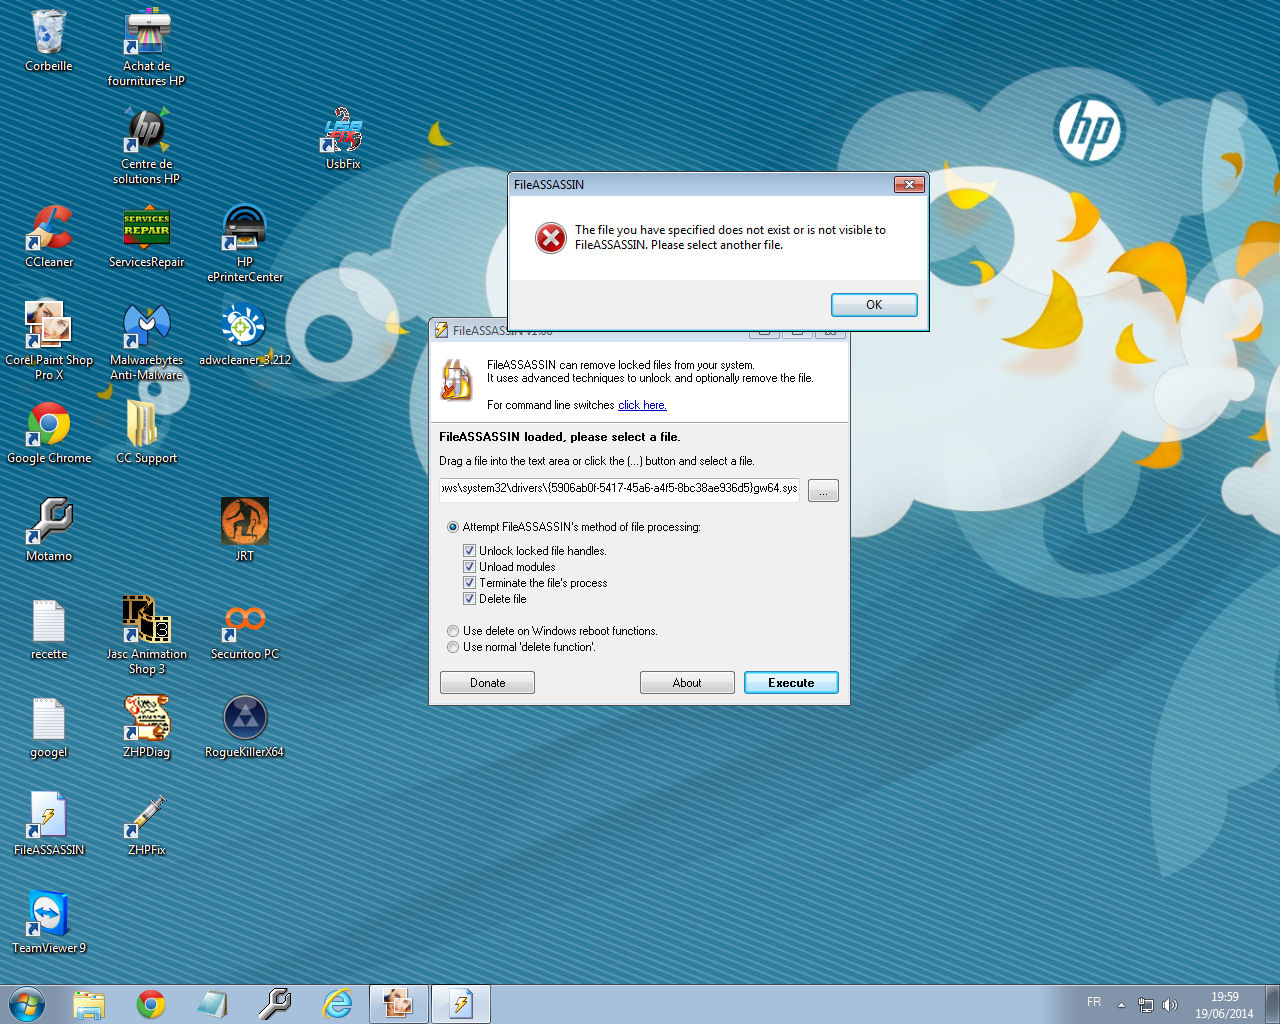
Task: Toggle Terminate the file's process checkbox
Action: point(469,583)
